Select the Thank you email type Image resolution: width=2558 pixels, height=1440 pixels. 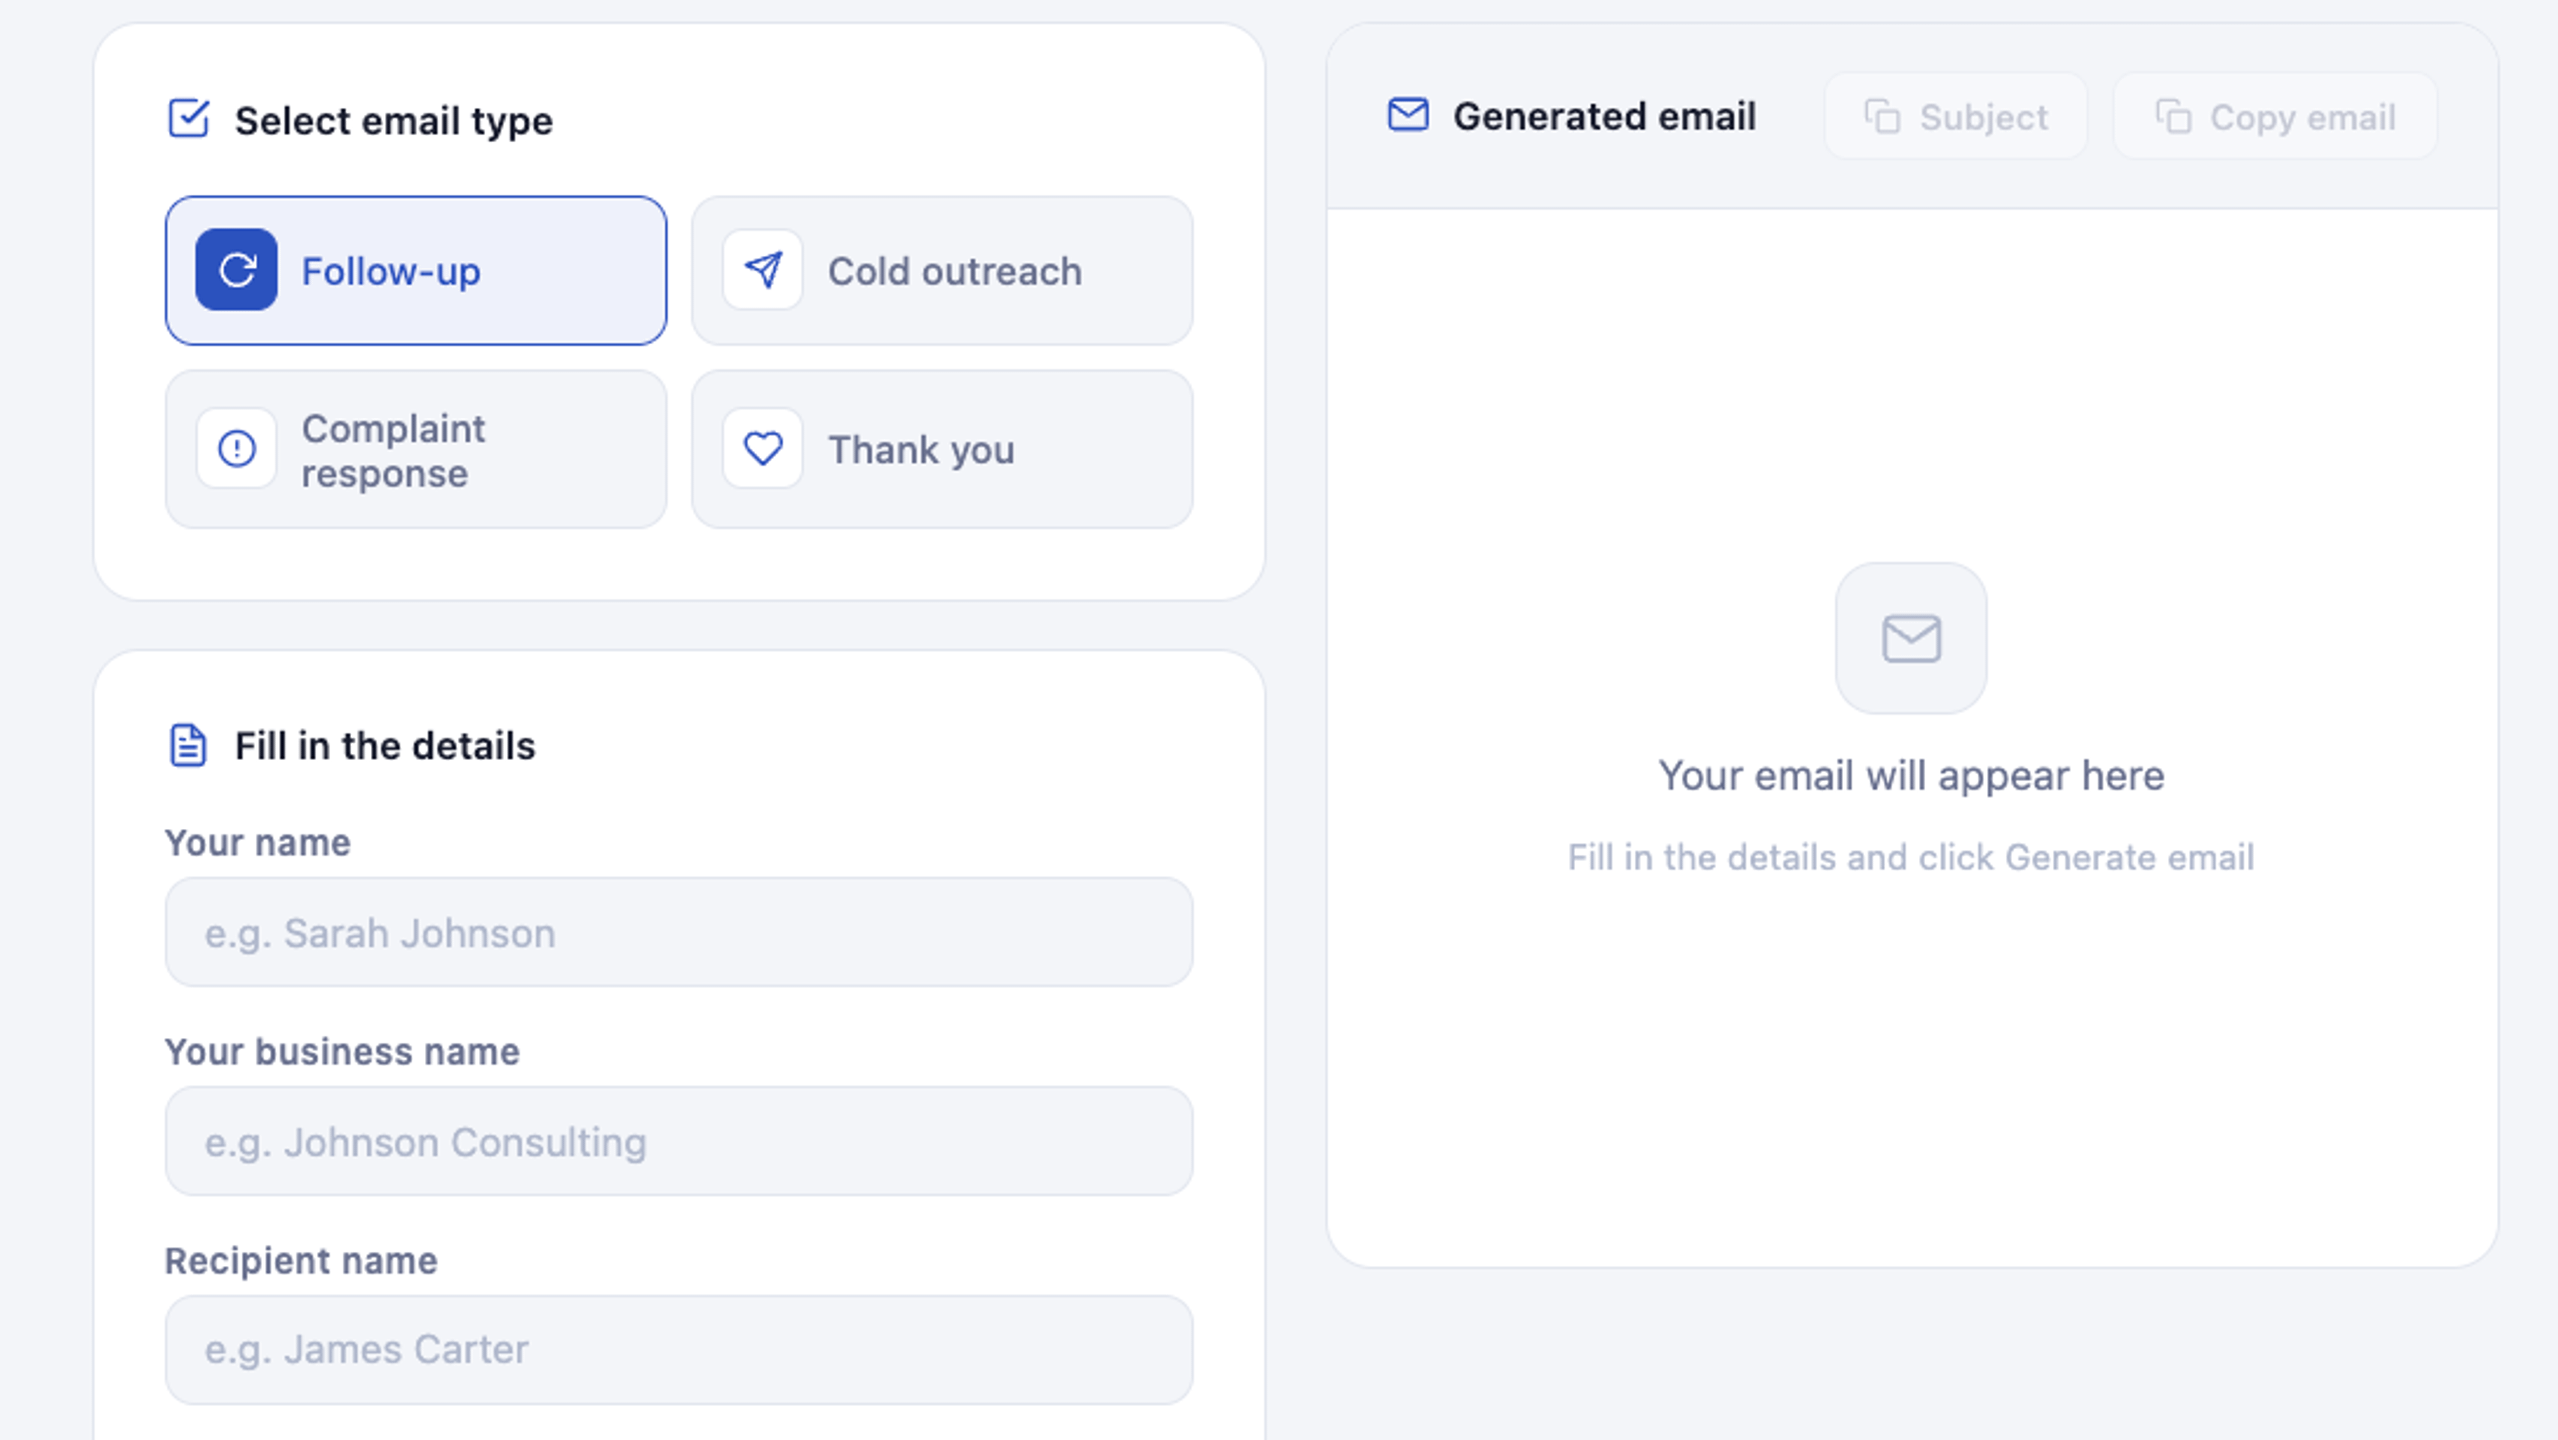click(942, 449)
